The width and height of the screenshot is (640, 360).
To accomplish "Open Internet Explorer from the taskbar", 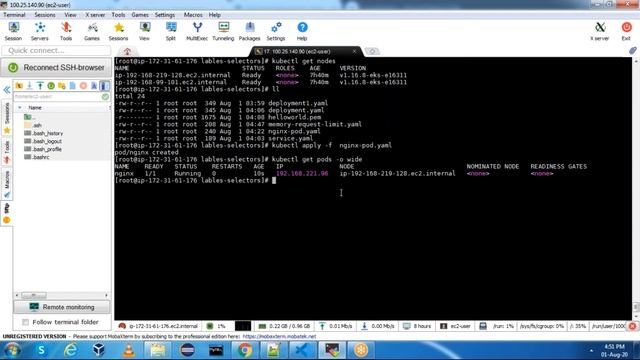I will [x=70, y=350].
